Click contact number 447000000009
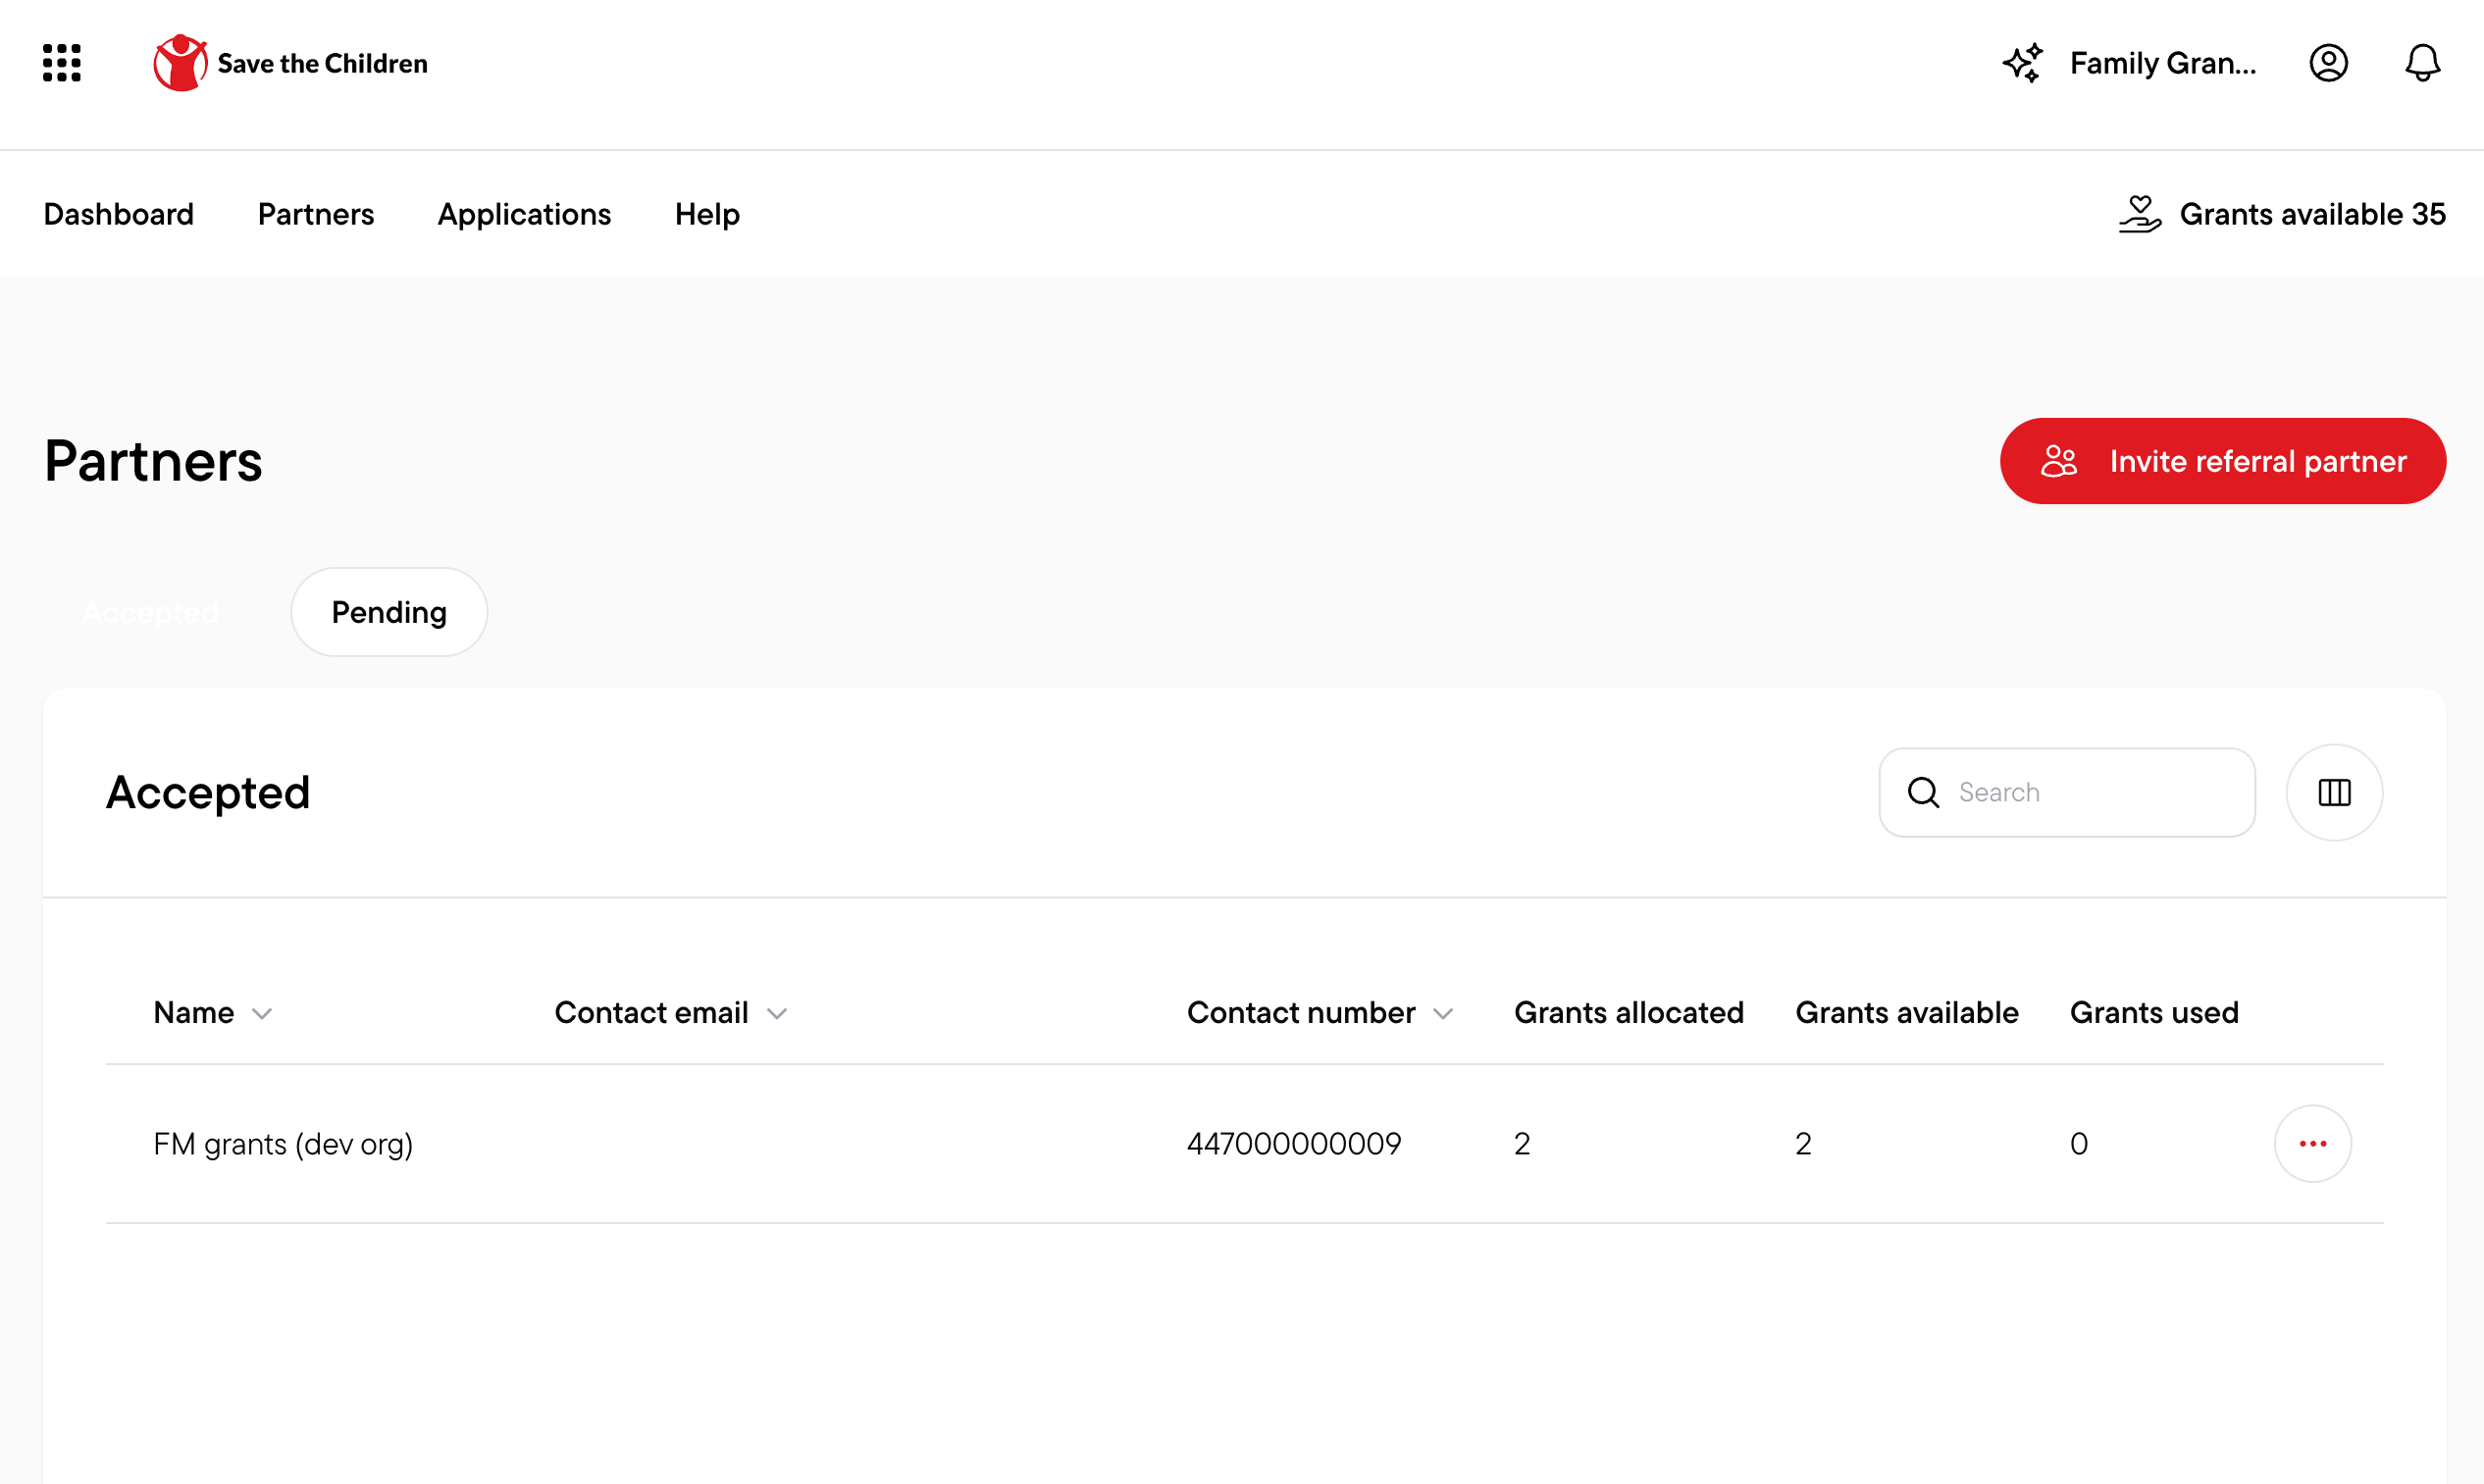Image resolution: width=2484 pixels, height=1484 pixels. [1294, 1143]
